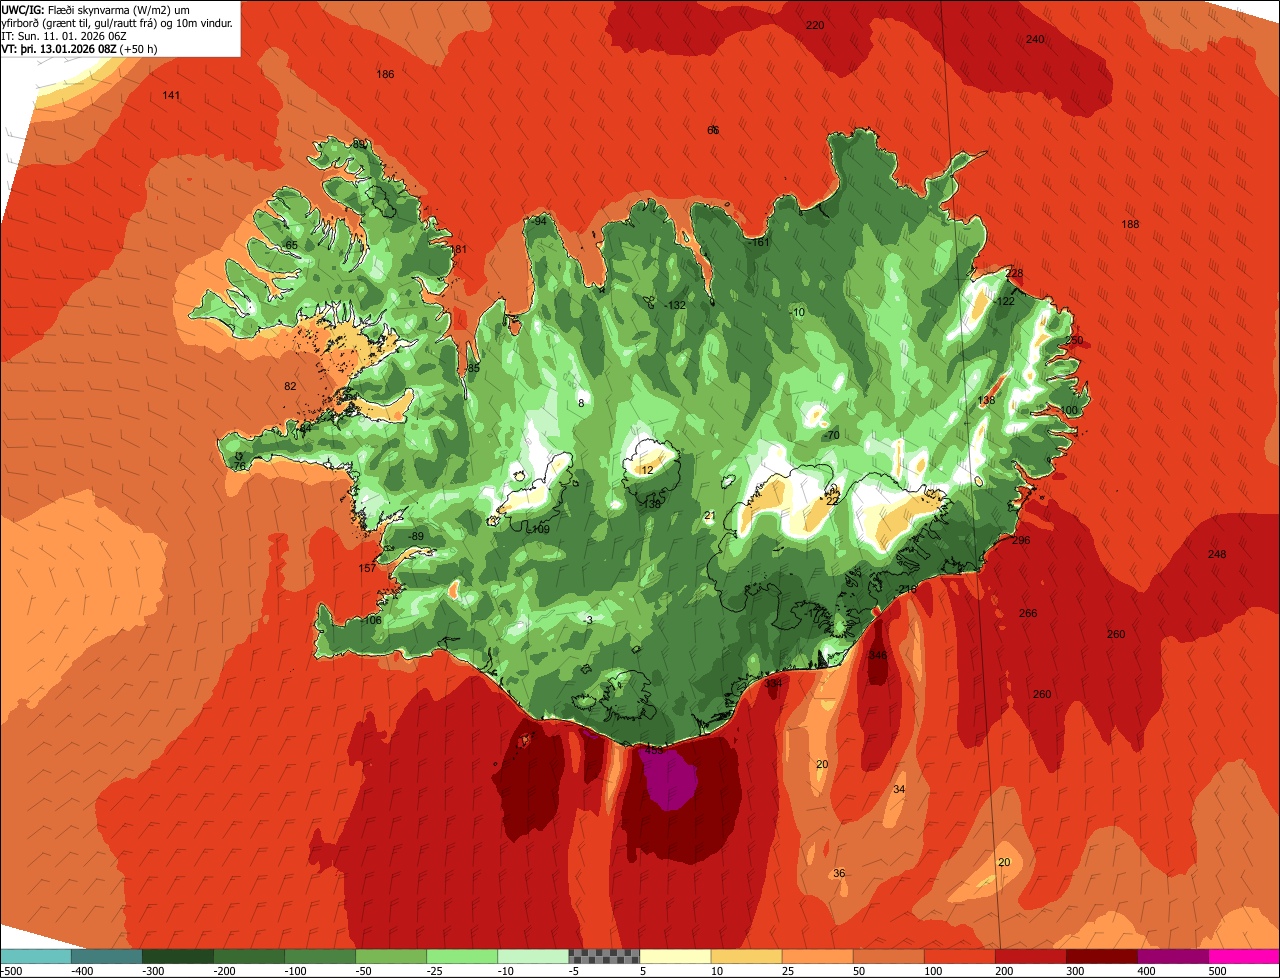Click the map value '82'
The image size is (1280, 978).
click(x=290, y=386)
